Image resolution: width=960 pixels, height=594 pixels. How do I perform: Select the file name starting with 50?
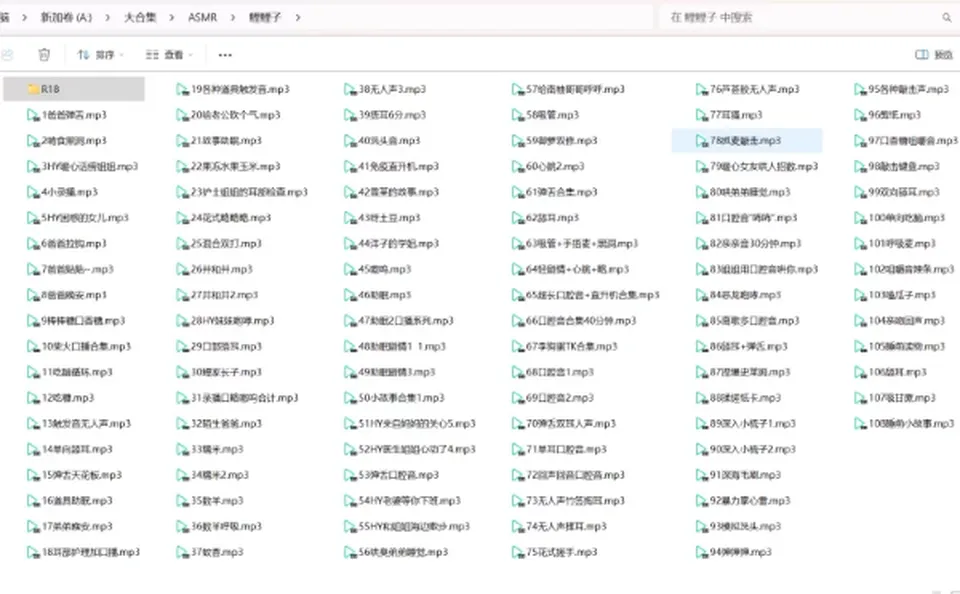(x=402, y=398)
